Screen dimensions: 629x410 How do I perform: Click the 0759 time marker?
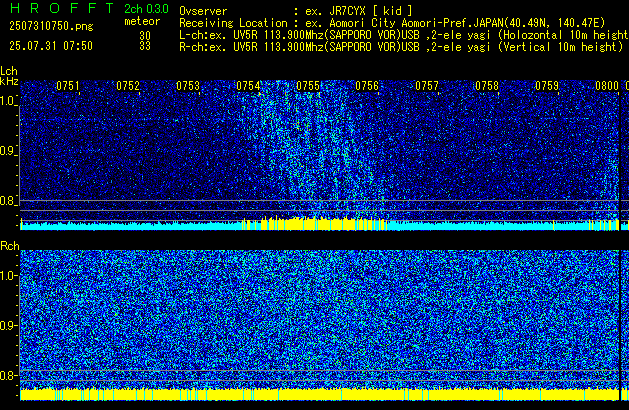click(x=547, y=86)
